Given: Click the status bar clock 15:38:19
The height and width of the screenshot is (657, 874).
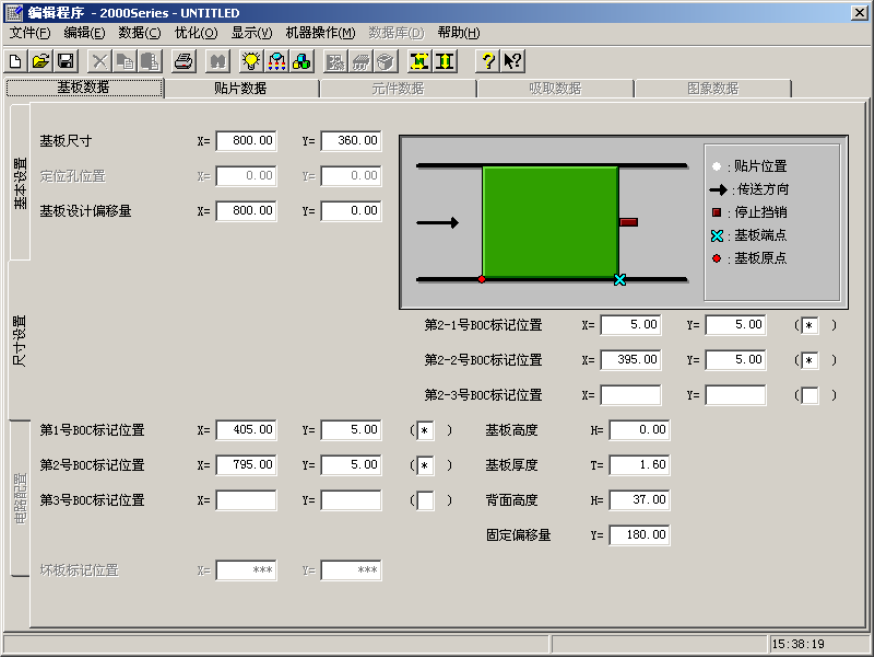Looking at the screenshot, I should point(798,644).
